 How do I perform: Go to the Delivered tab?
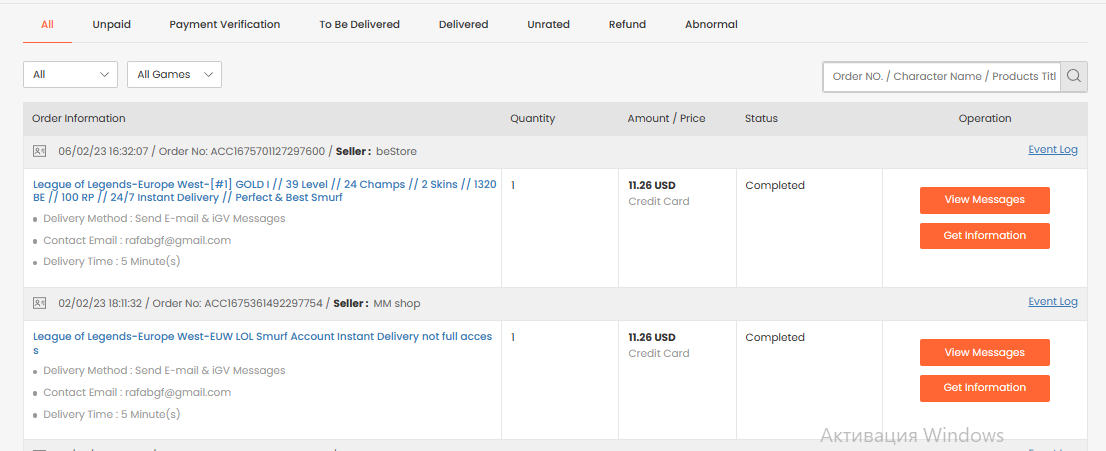pos(463,24)
